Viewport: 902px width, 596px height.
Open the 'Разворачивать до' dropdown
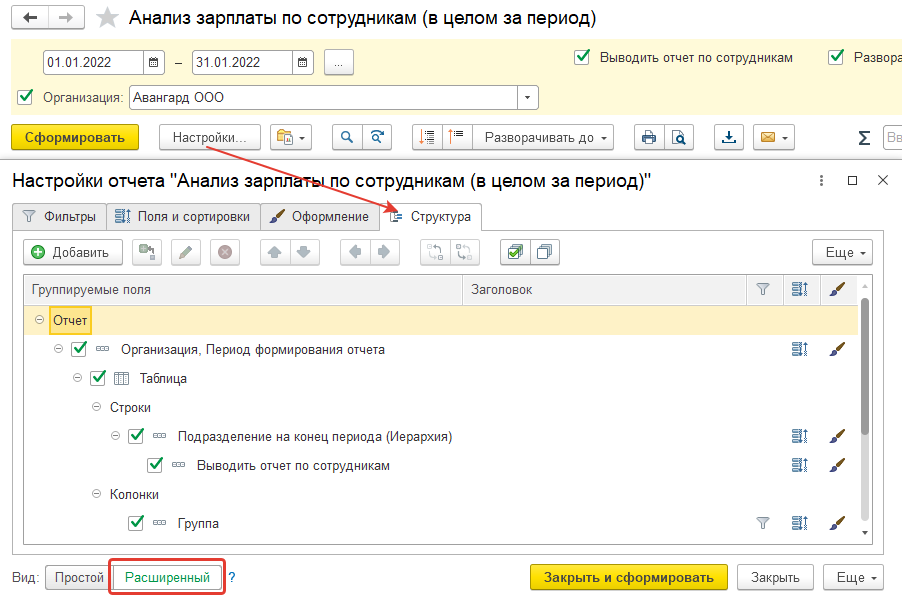[543, 137]
